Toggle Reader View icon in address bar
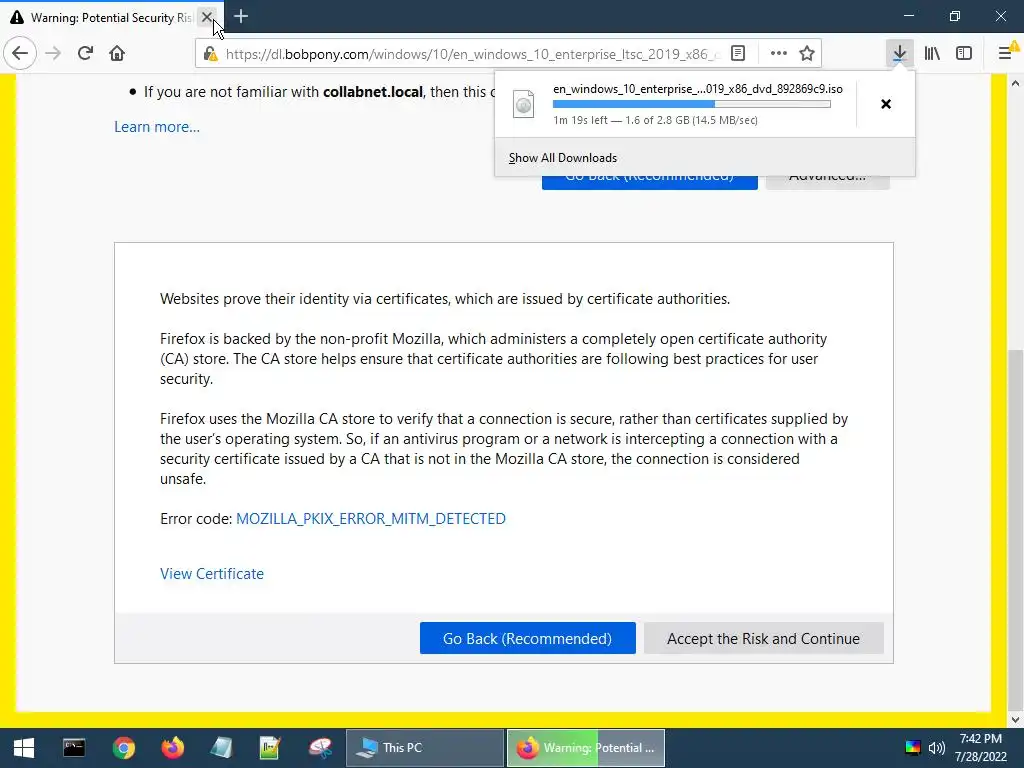Screen dimensions: 1024x768 tap(738, 53)
